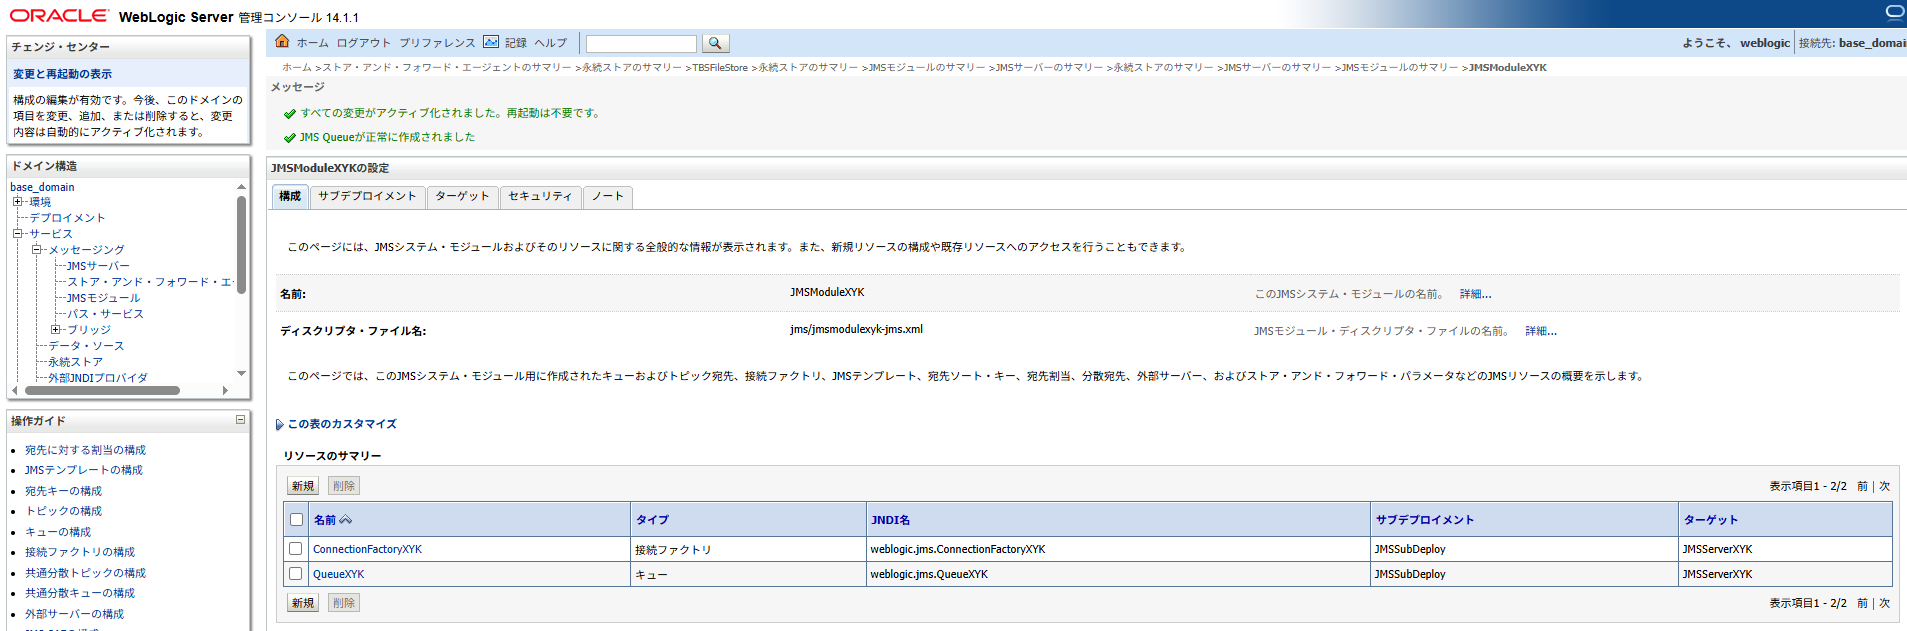Screen dimensions: 1907x631
Task: Sort by ターゲット column header
Action: coord(1711,520)
